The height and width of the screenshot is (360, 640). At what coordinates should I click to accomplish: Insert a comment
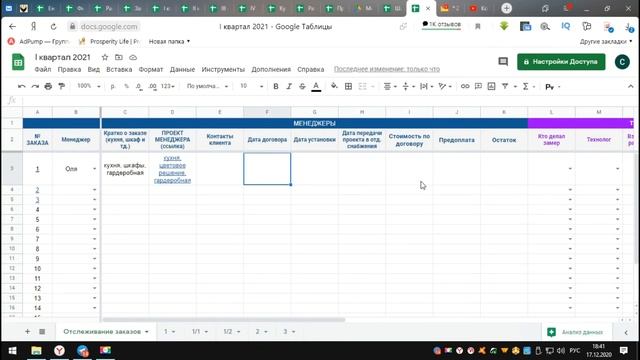pos(478,87)
